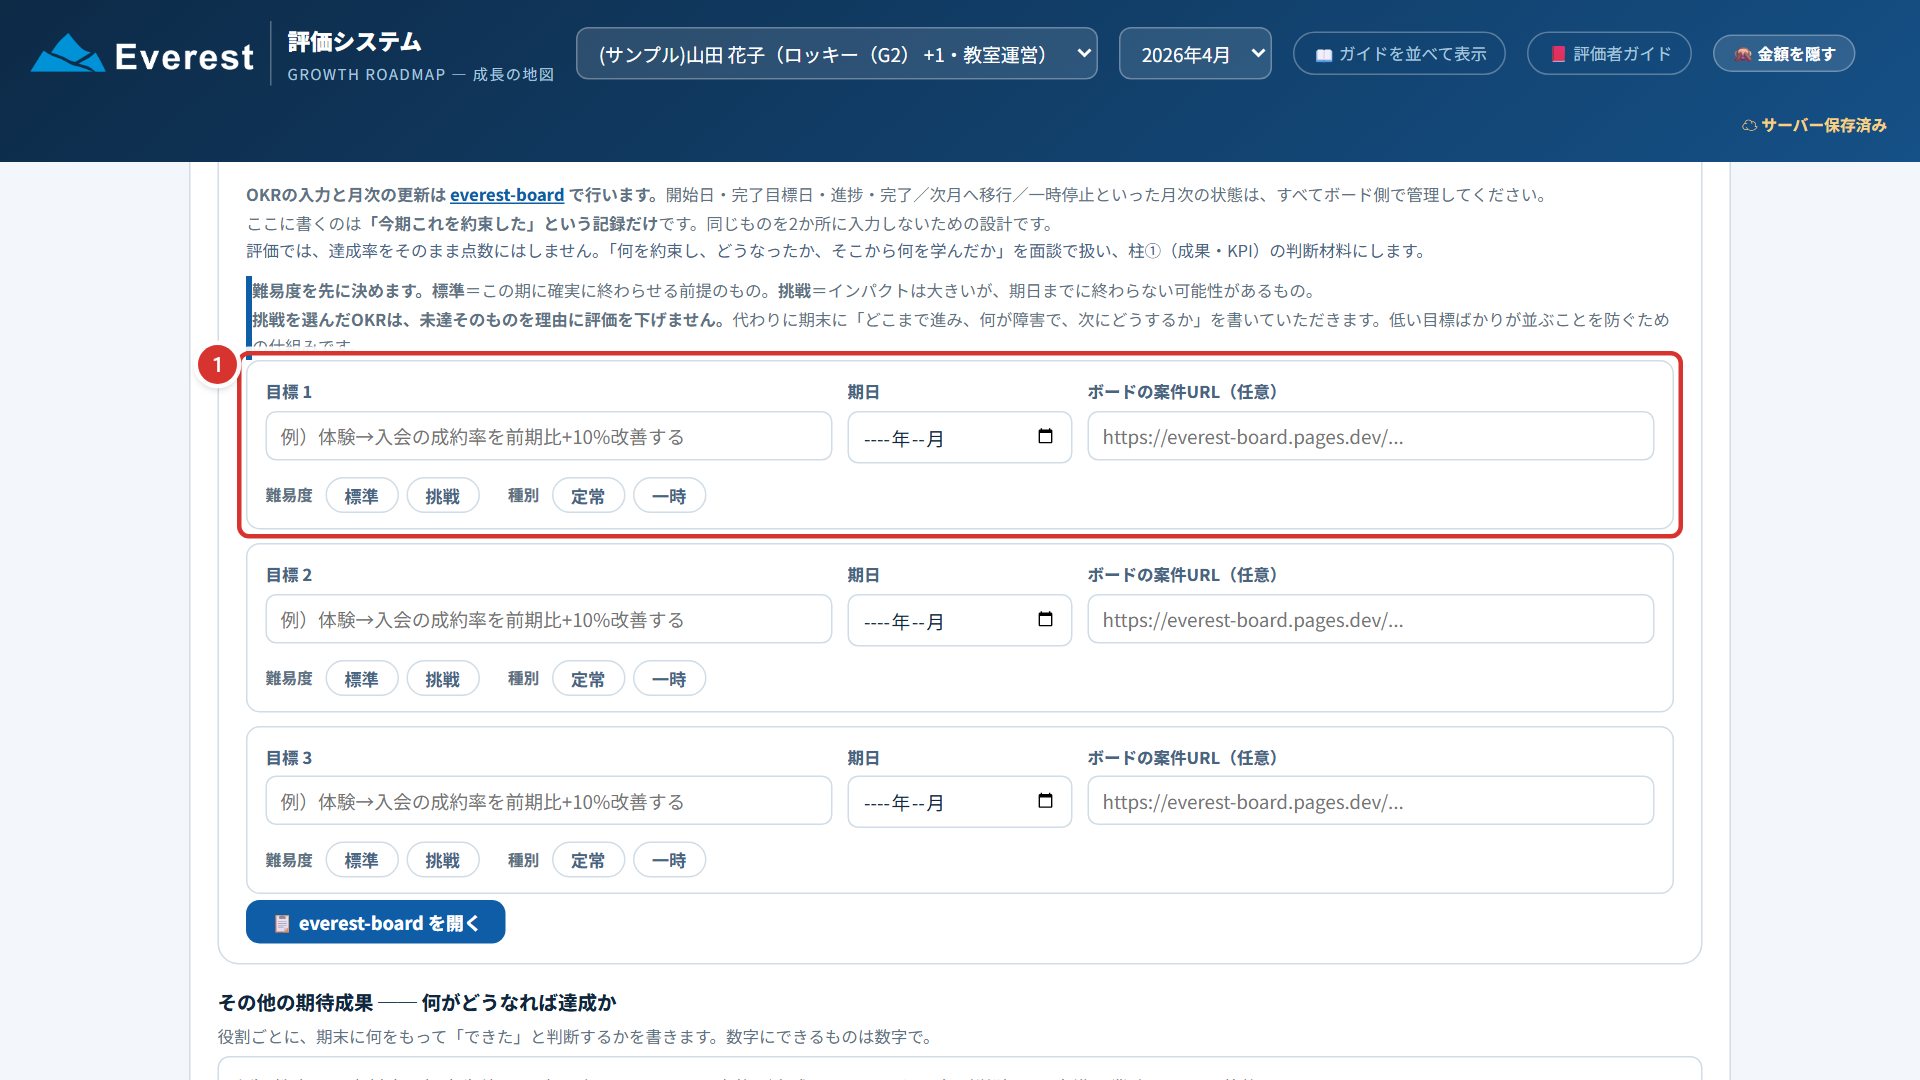Image resolution: width=1920 pixels, height=1080 pixels.
Task: Click ガイドを並べて表示 button
Action: click(x=1399, y=54)
